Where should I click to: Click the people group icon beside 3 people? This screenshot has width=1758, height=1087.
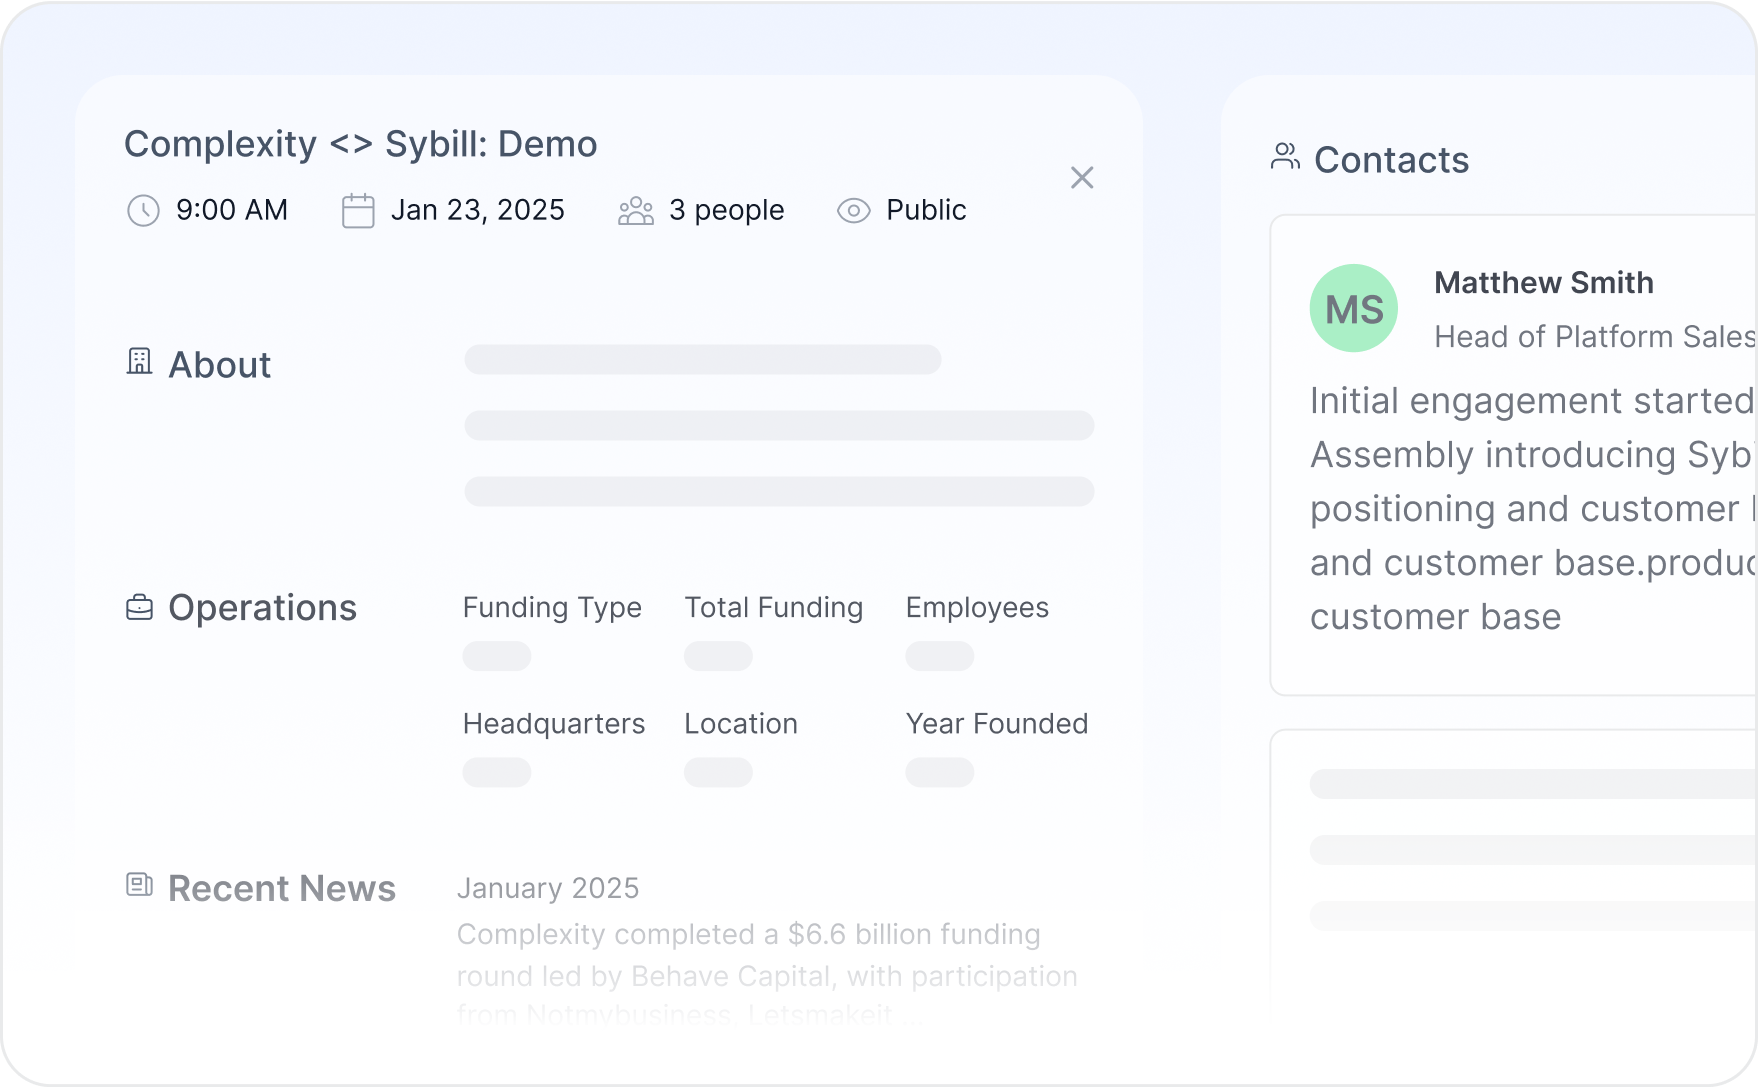coord(636,211)
